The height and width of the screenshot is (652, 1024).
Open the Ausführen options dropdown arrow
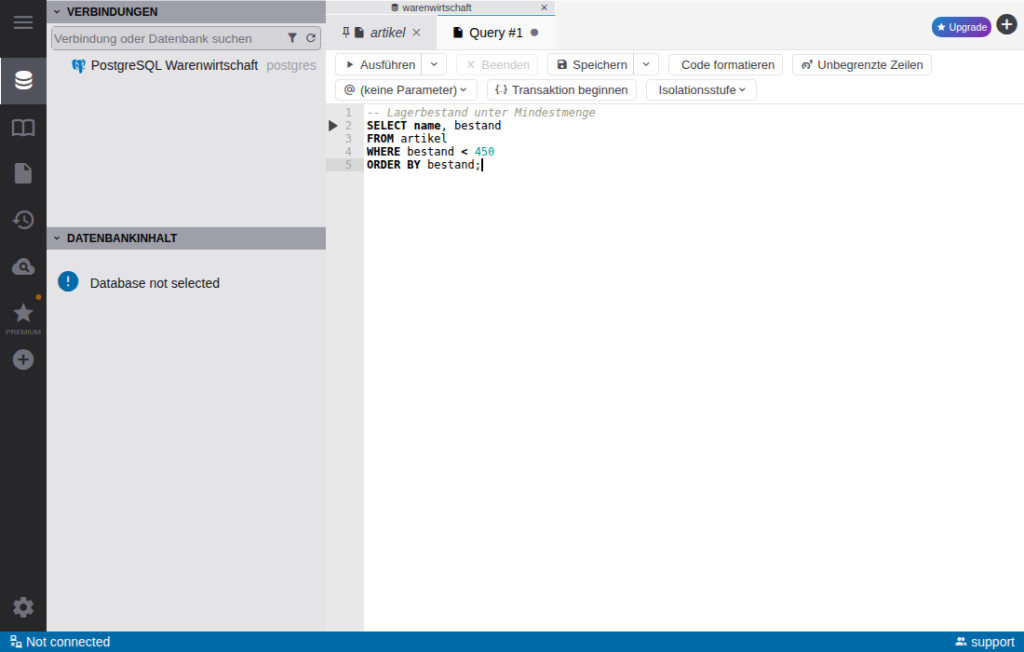[434, 65]
